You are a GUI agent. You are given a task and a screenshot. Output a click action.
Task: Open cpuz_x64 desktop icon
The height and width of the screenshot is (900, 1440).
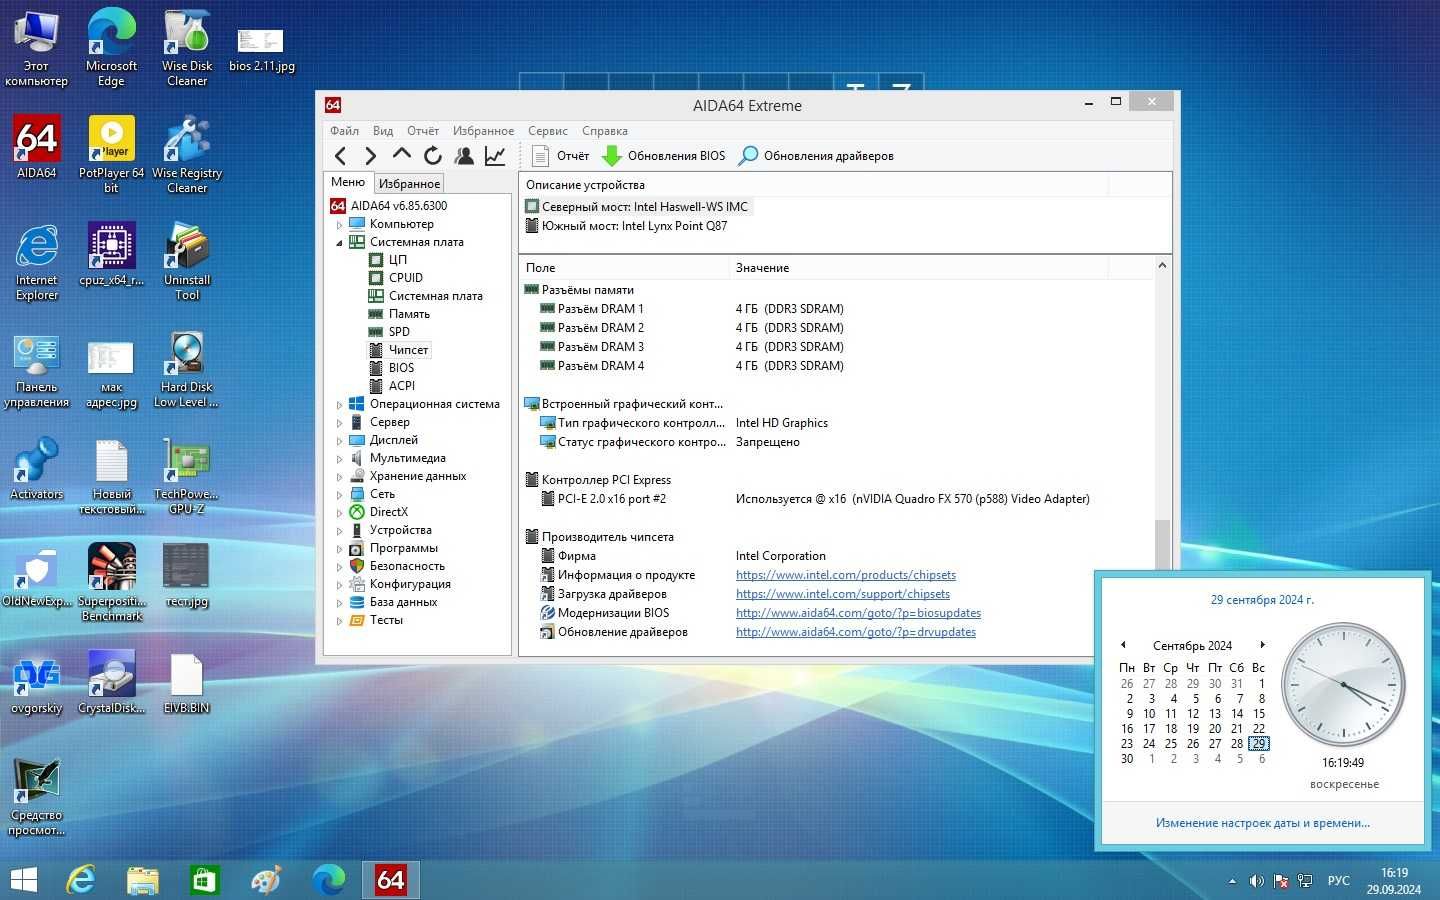[x=111, y=254]
